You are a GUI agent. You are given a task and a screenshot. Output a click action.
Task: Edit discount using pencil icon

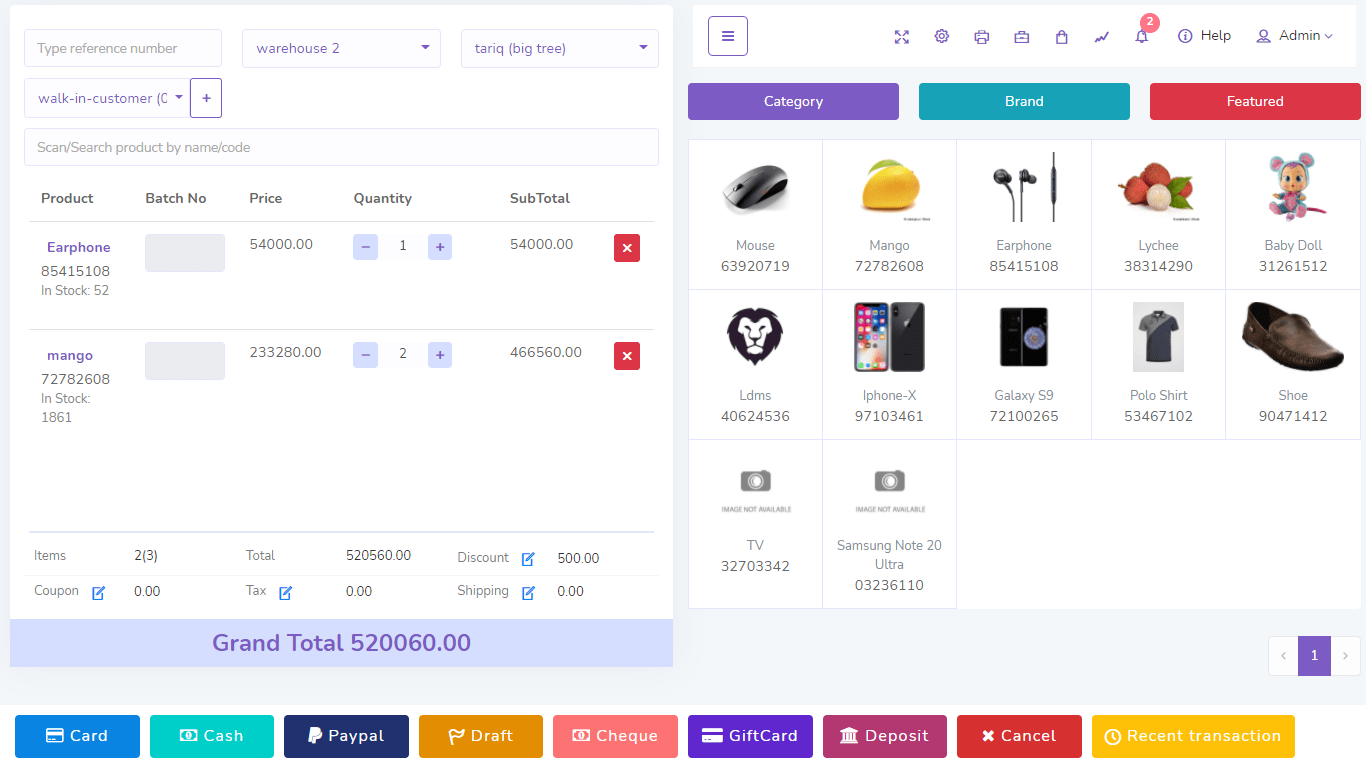click(528, 559)
